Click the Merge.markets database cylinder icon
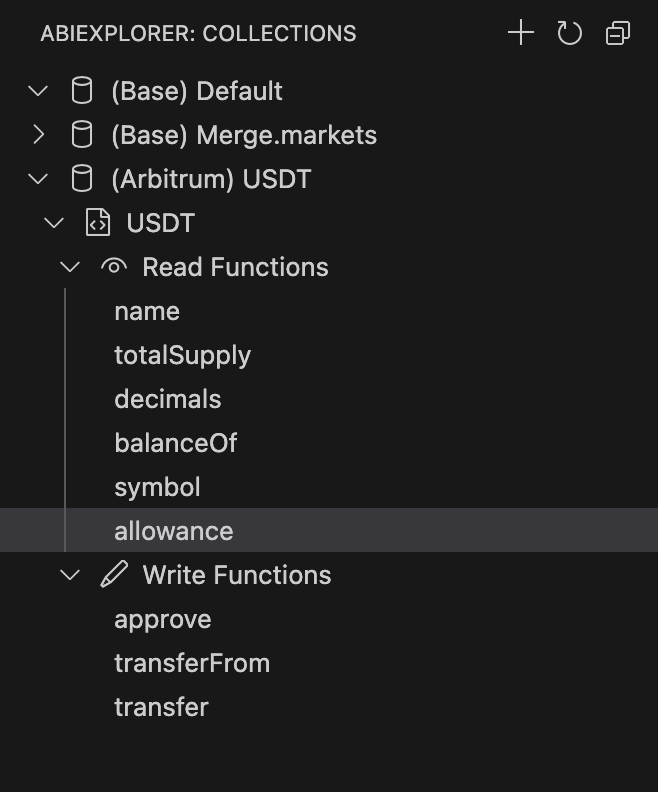 coord(82,134)
